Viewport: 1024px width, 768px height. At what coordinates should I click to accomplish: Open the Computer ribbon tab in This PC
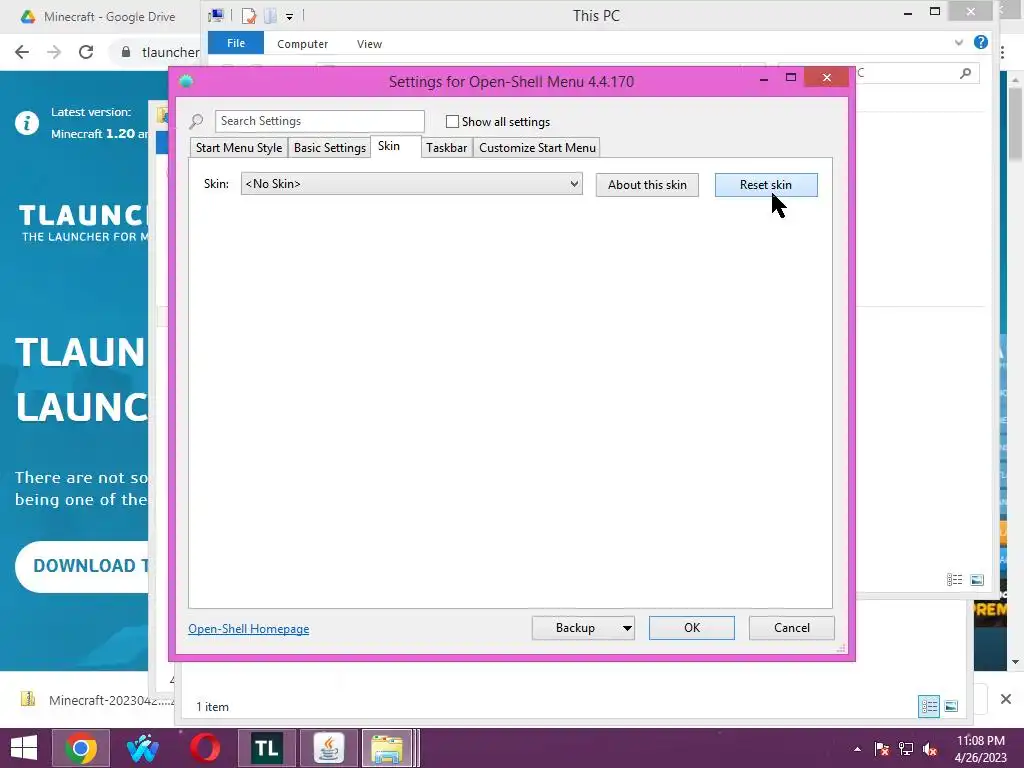tap(302, 44)
